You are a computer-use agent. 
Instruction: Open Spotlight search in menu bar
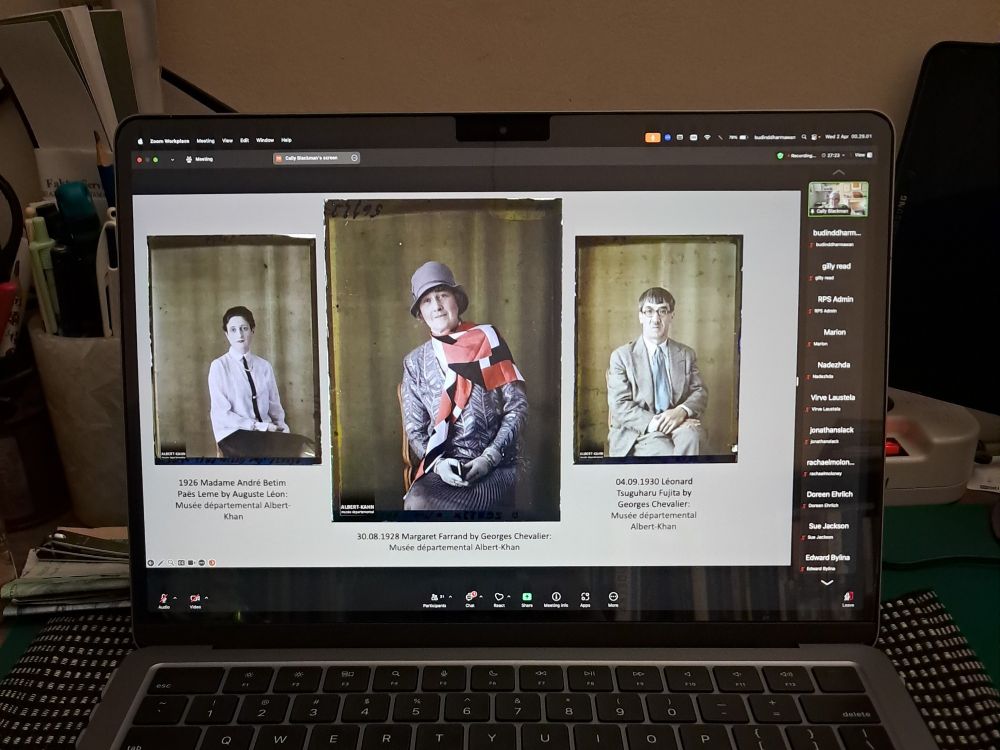(804, 136)
